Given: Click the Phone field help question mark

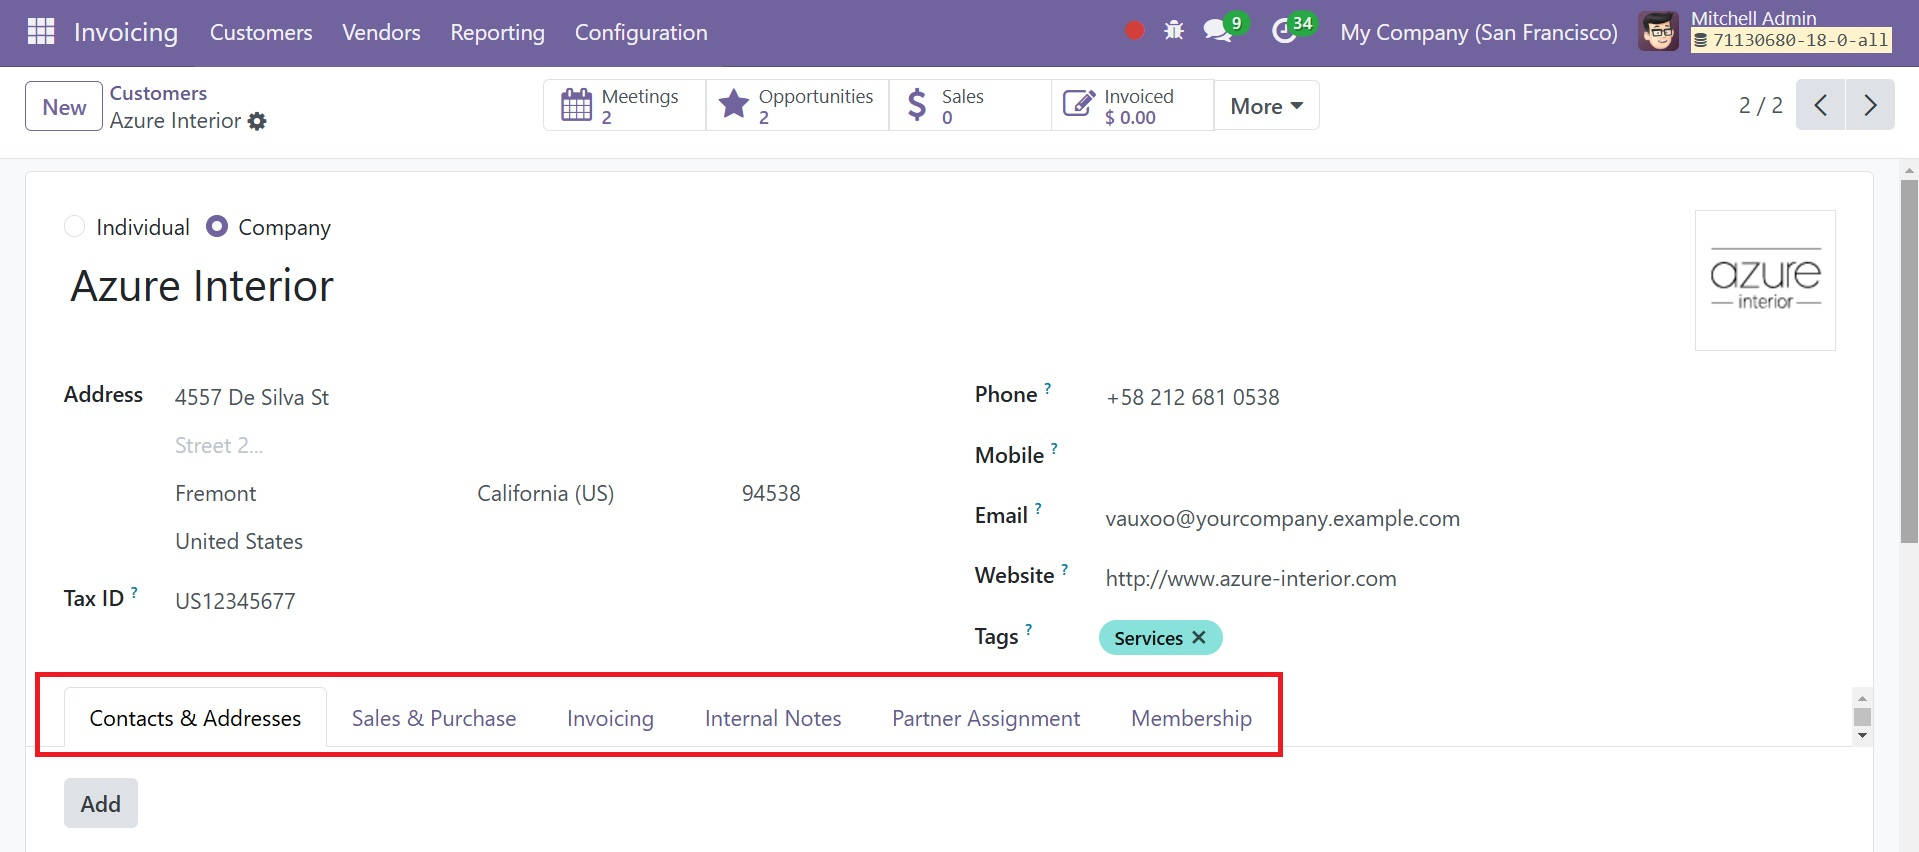Looking at the screenshot, I should point(1047,387).
